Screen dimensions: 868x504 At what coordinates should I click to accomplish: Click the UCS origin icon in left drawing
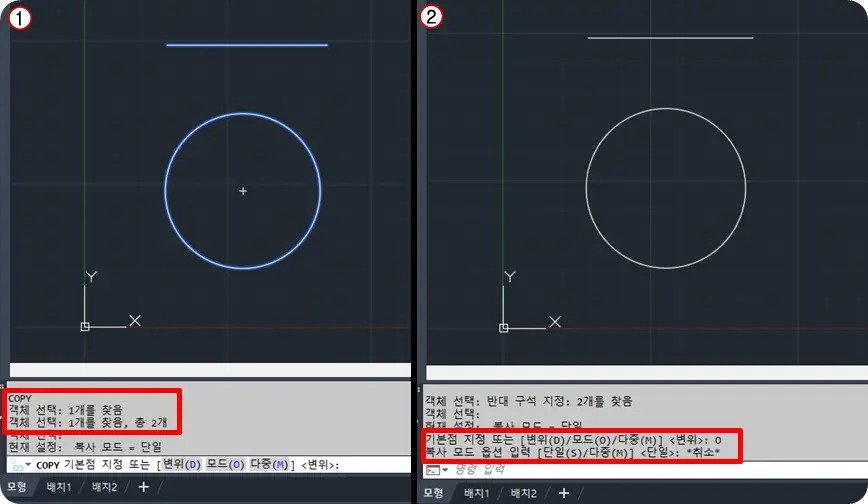[85, 327]
